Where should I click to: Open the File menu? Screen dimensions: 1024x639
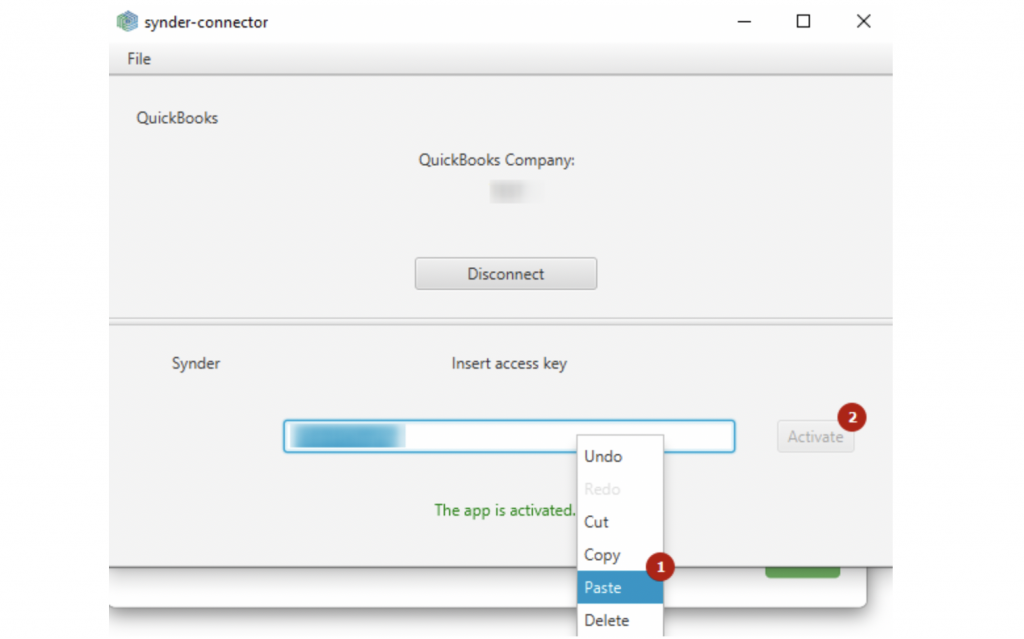click(x=138, y=59)
